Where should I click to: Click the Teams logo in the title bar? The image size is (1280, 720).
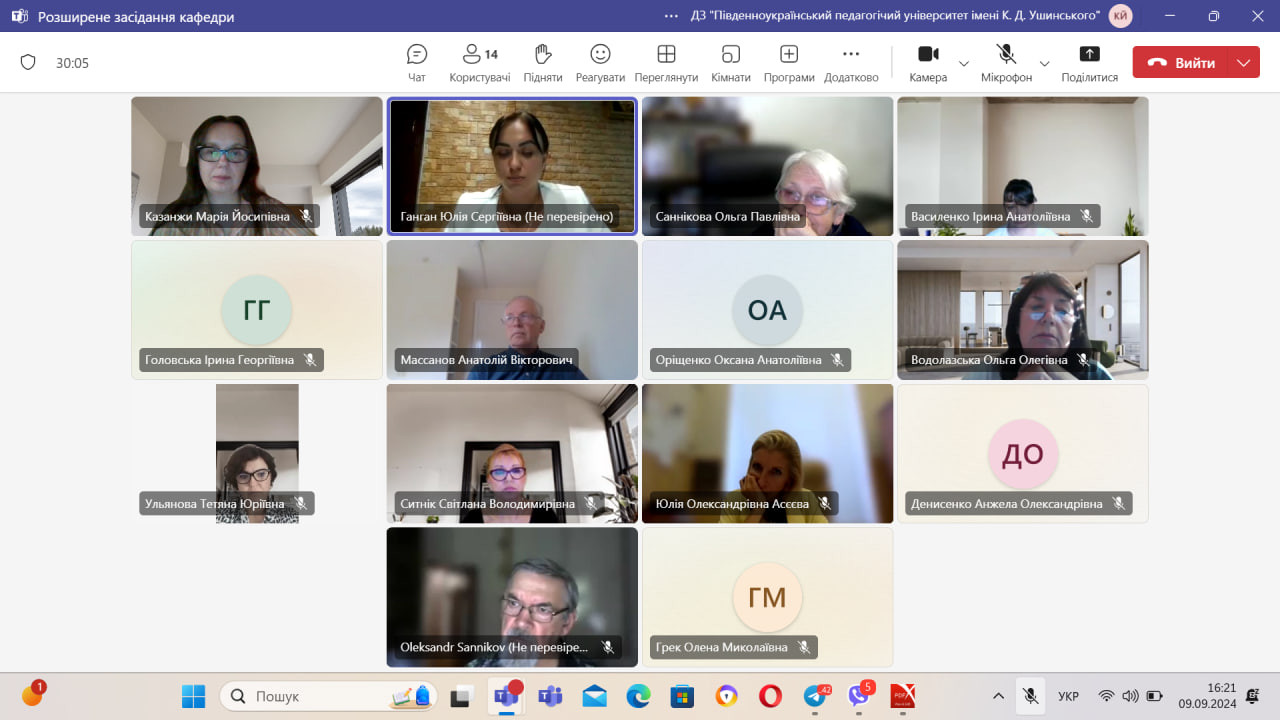pos(20,16)
